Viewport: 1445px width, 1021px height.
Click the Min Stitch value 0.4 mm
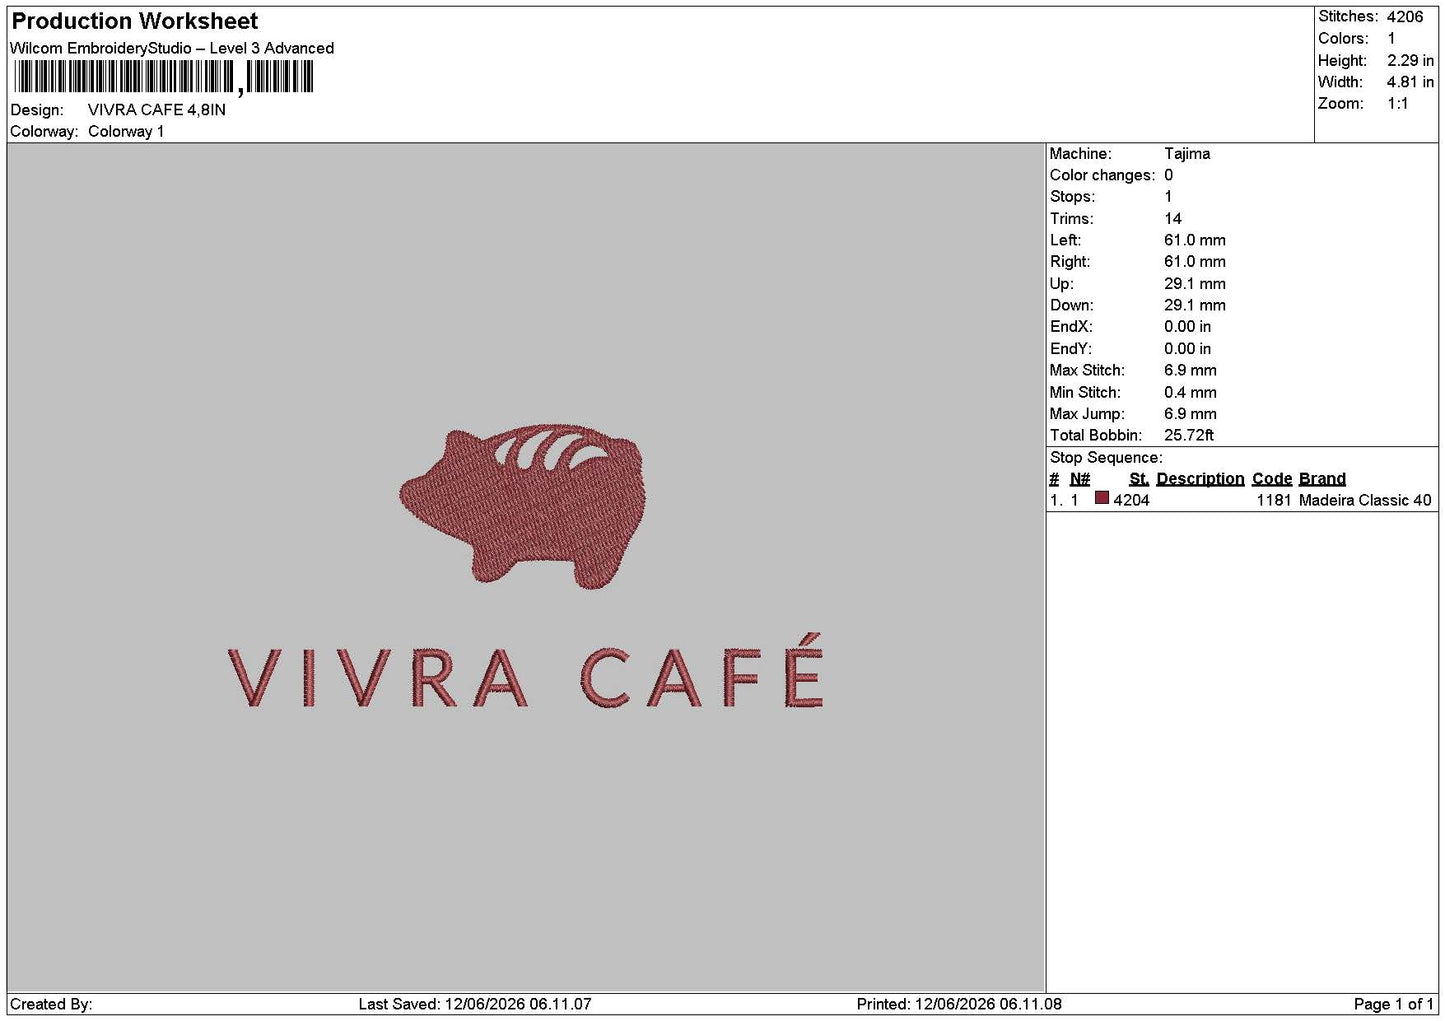[x=1190, y=393]
